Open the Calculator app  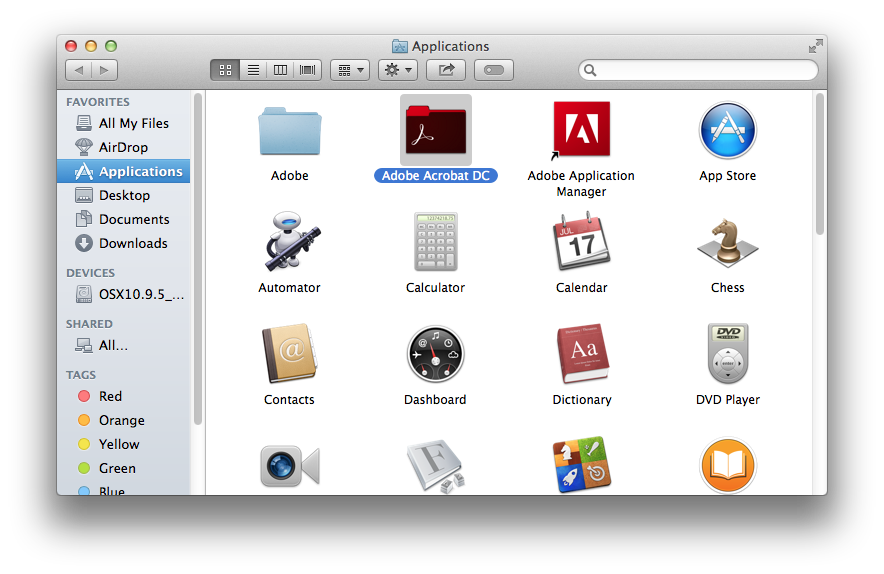436,242
